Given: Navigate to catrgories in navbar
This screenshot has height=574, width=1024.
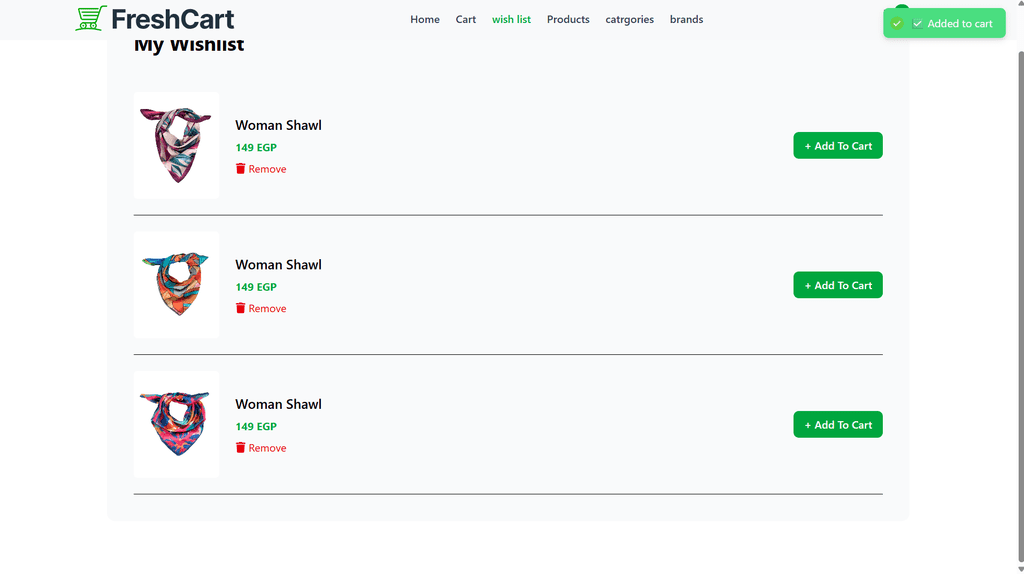Looking at the screenshot, I should (x=629, y=19).
